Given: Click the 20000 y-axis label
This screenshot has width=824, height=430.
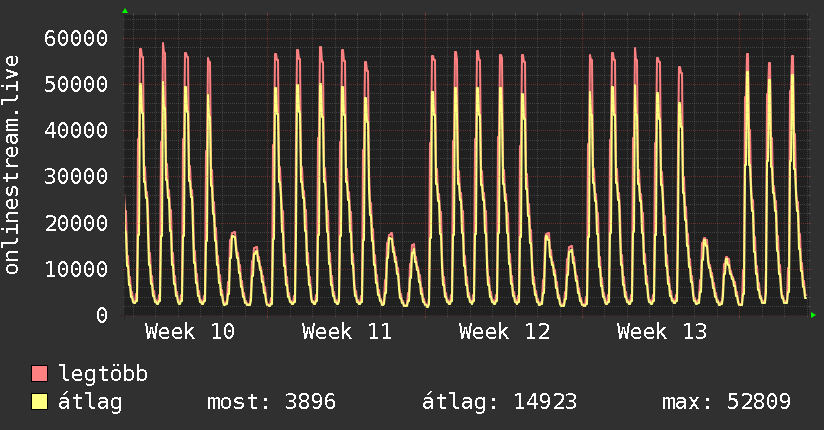Looking at the screenshot, I should pyautogui.click(x=77, y=223).
